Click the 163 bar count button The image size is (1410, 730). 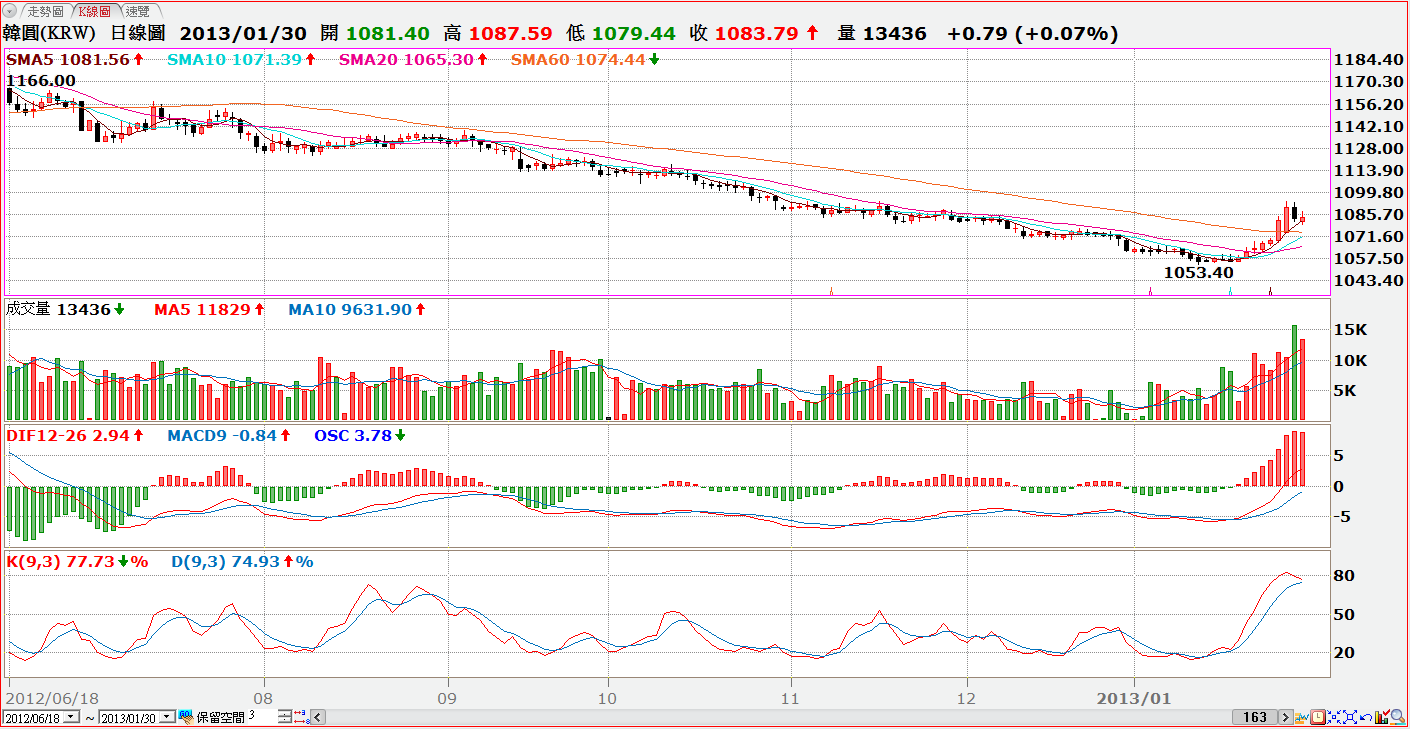click(x=1255, y=717)
